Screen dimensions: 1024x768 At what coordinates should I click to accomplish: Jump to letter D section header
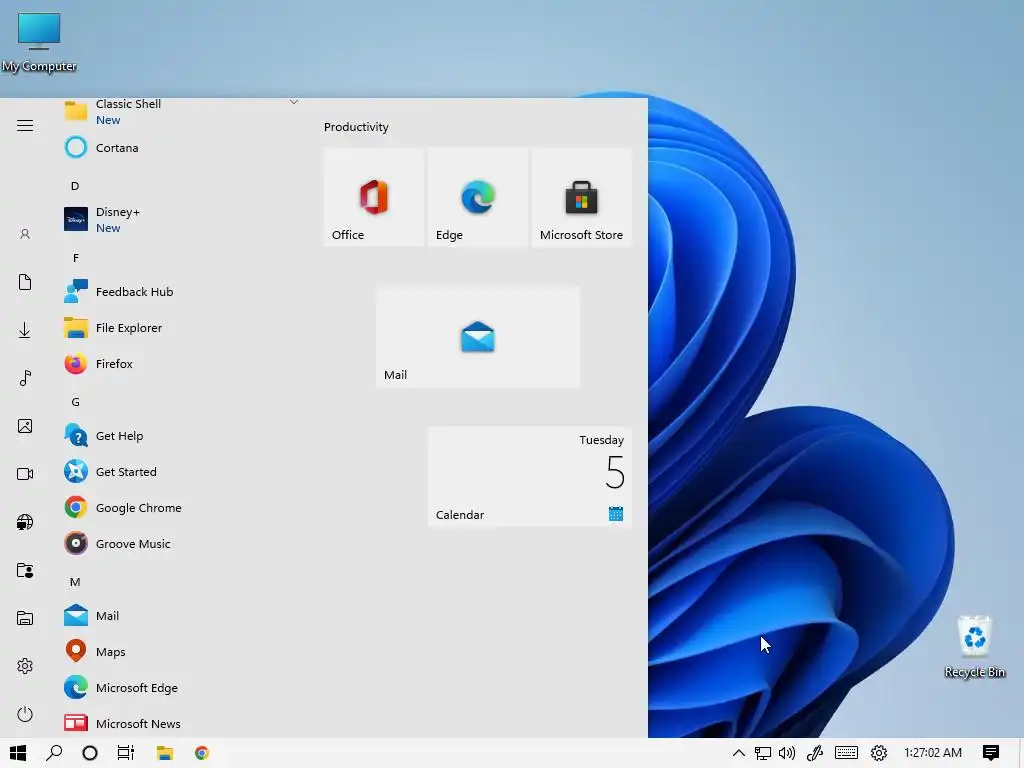(x=75, y=186)
